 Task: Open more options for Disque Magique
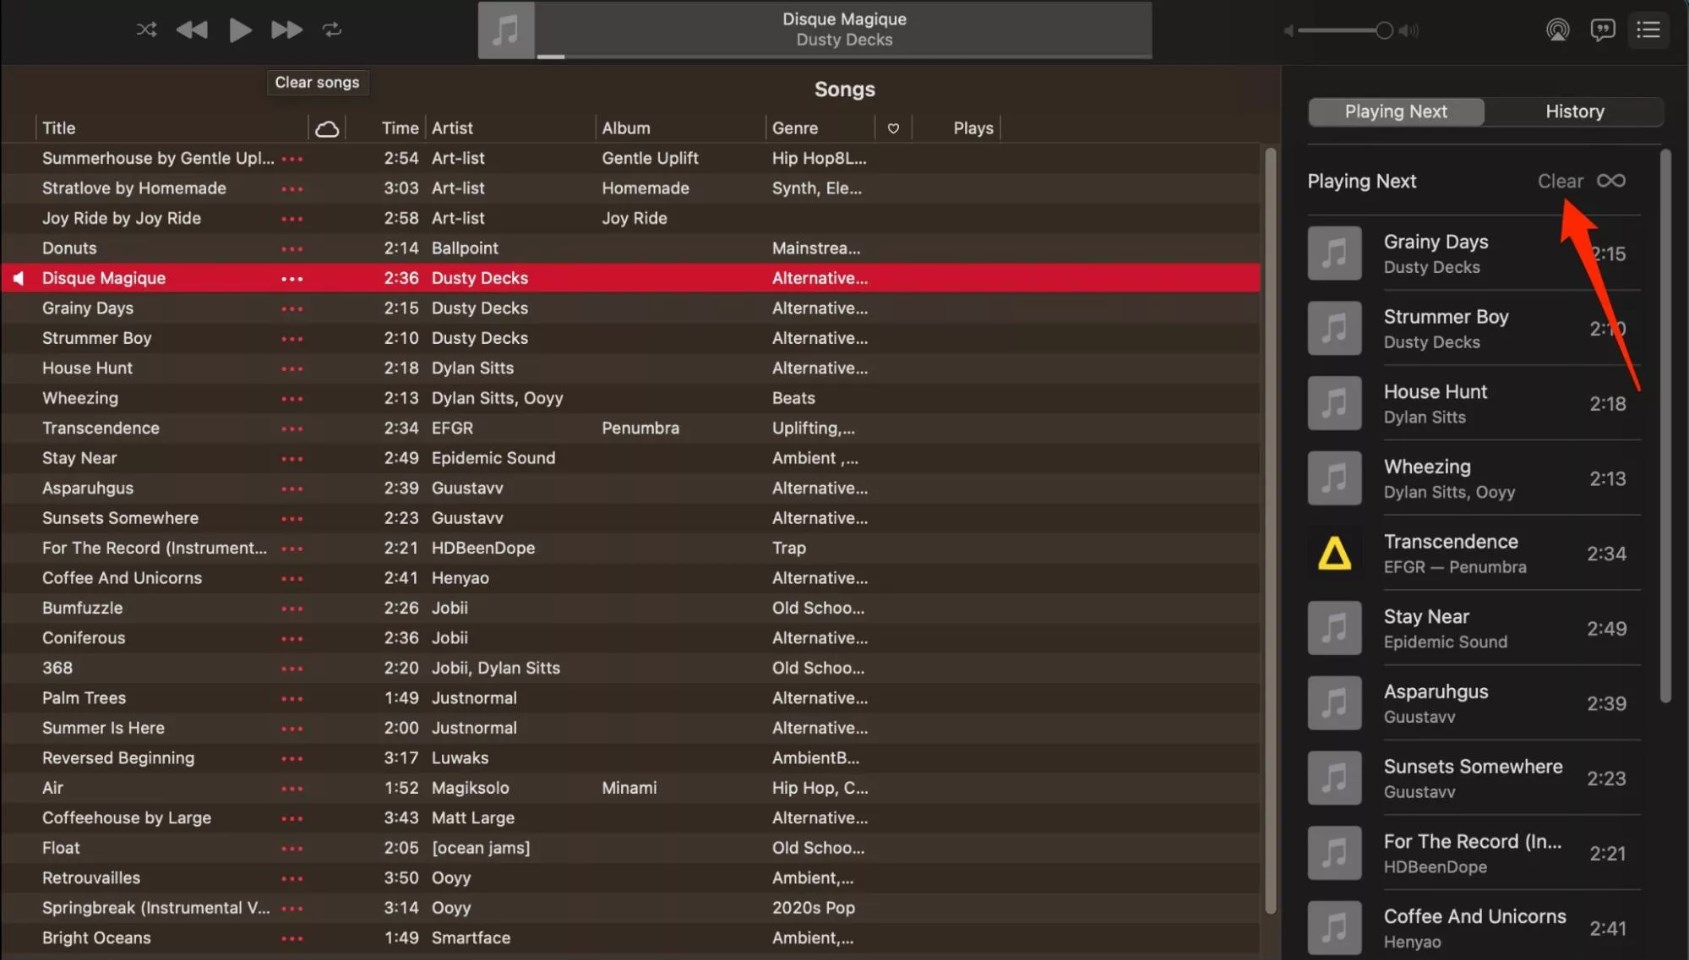(292, 278)
